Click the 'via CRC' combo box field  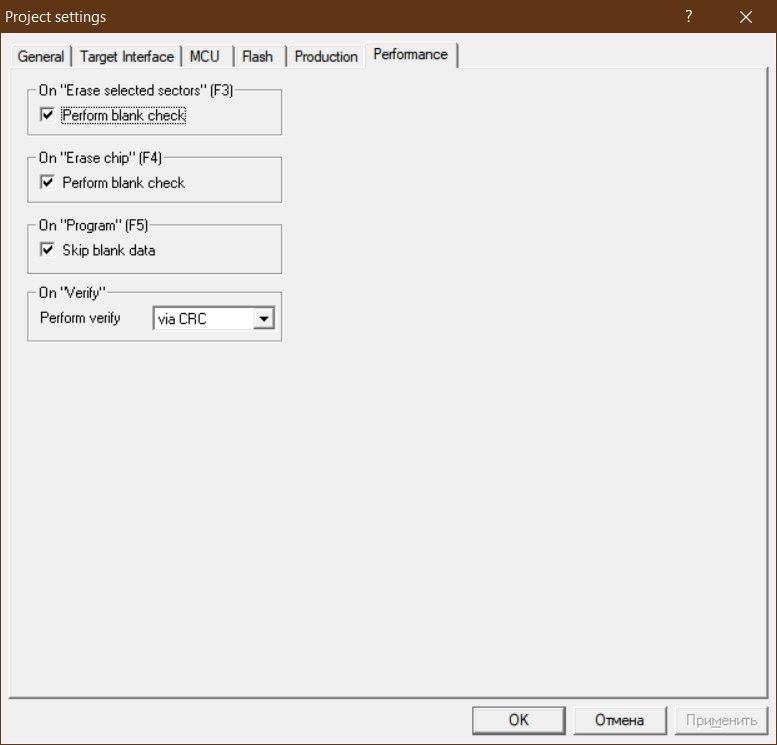click(202, 319)
